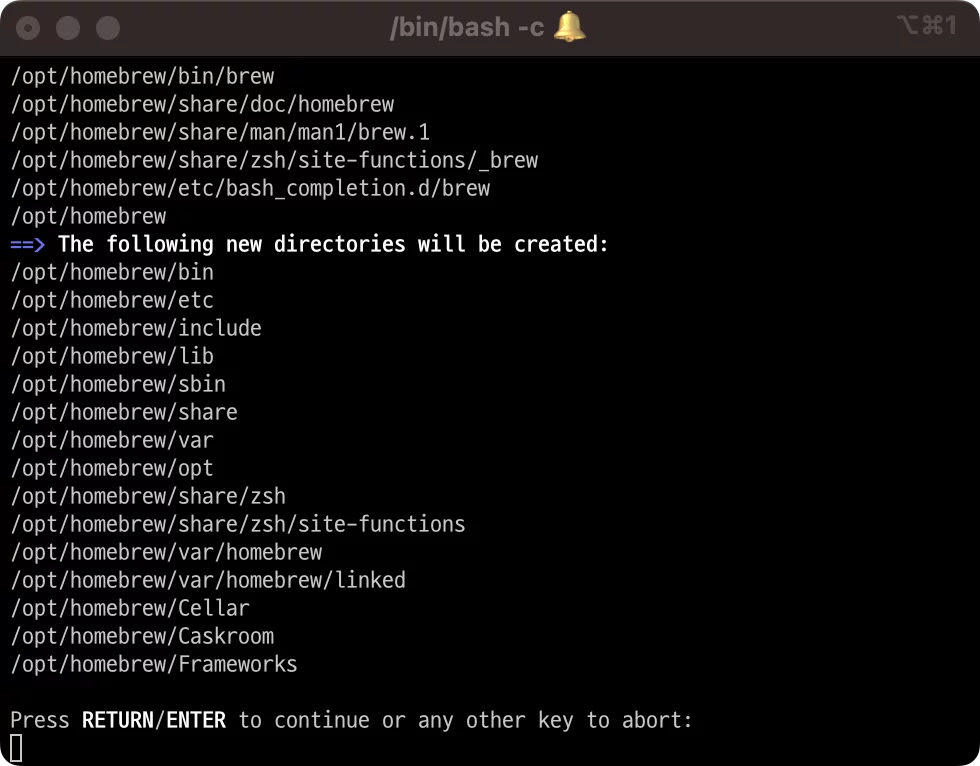Select the /opt/homebrew/Frameworks line
Screen dimensions: 980x766
pos(153,663)
